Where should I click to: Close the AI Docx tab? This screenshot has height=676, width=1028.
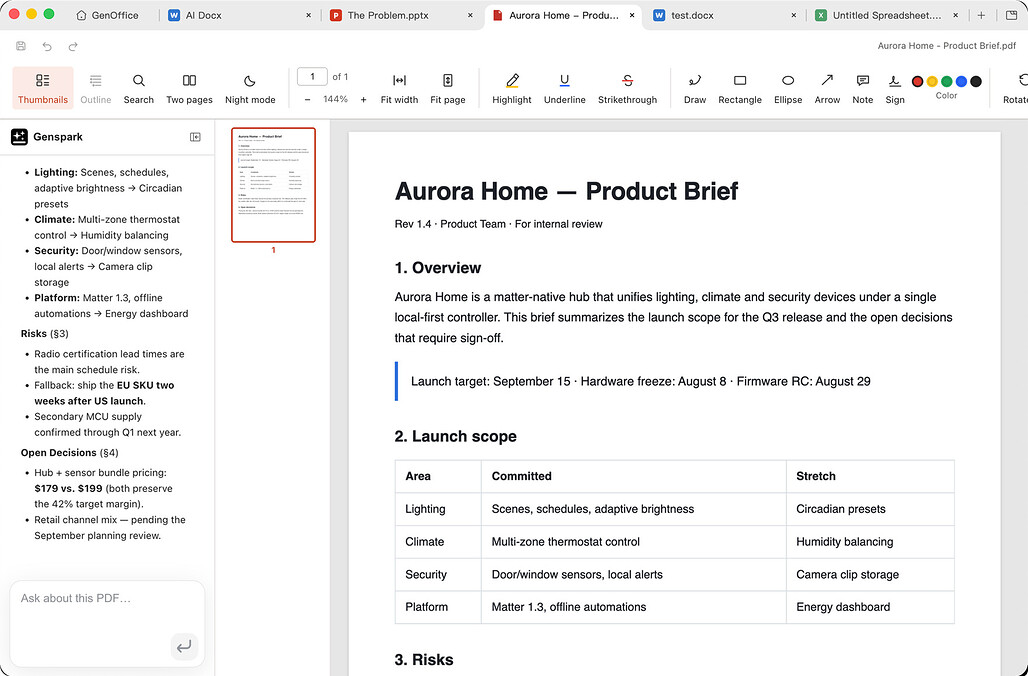tap(309, 15)
